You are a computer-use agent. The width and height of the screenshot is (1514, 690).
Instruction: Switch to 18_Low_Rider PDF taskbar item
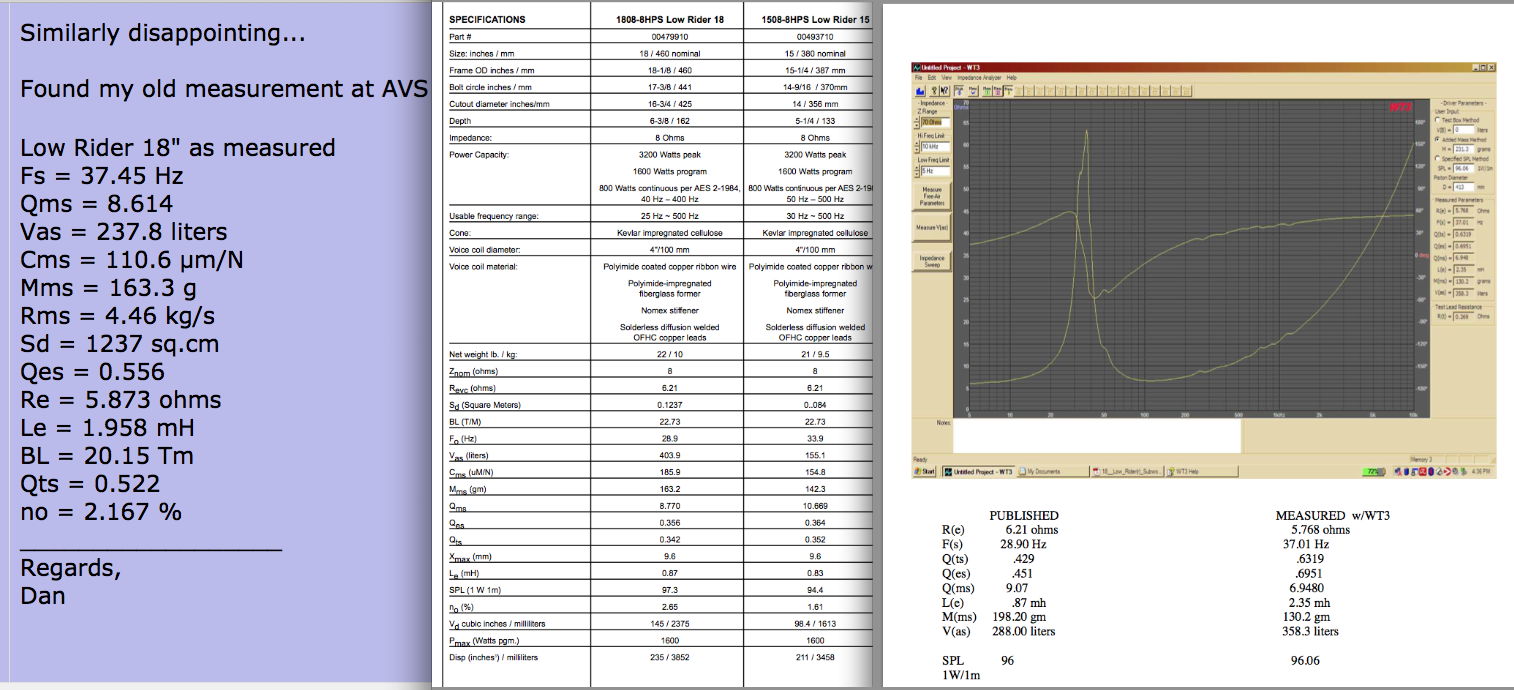(1126, 471)
